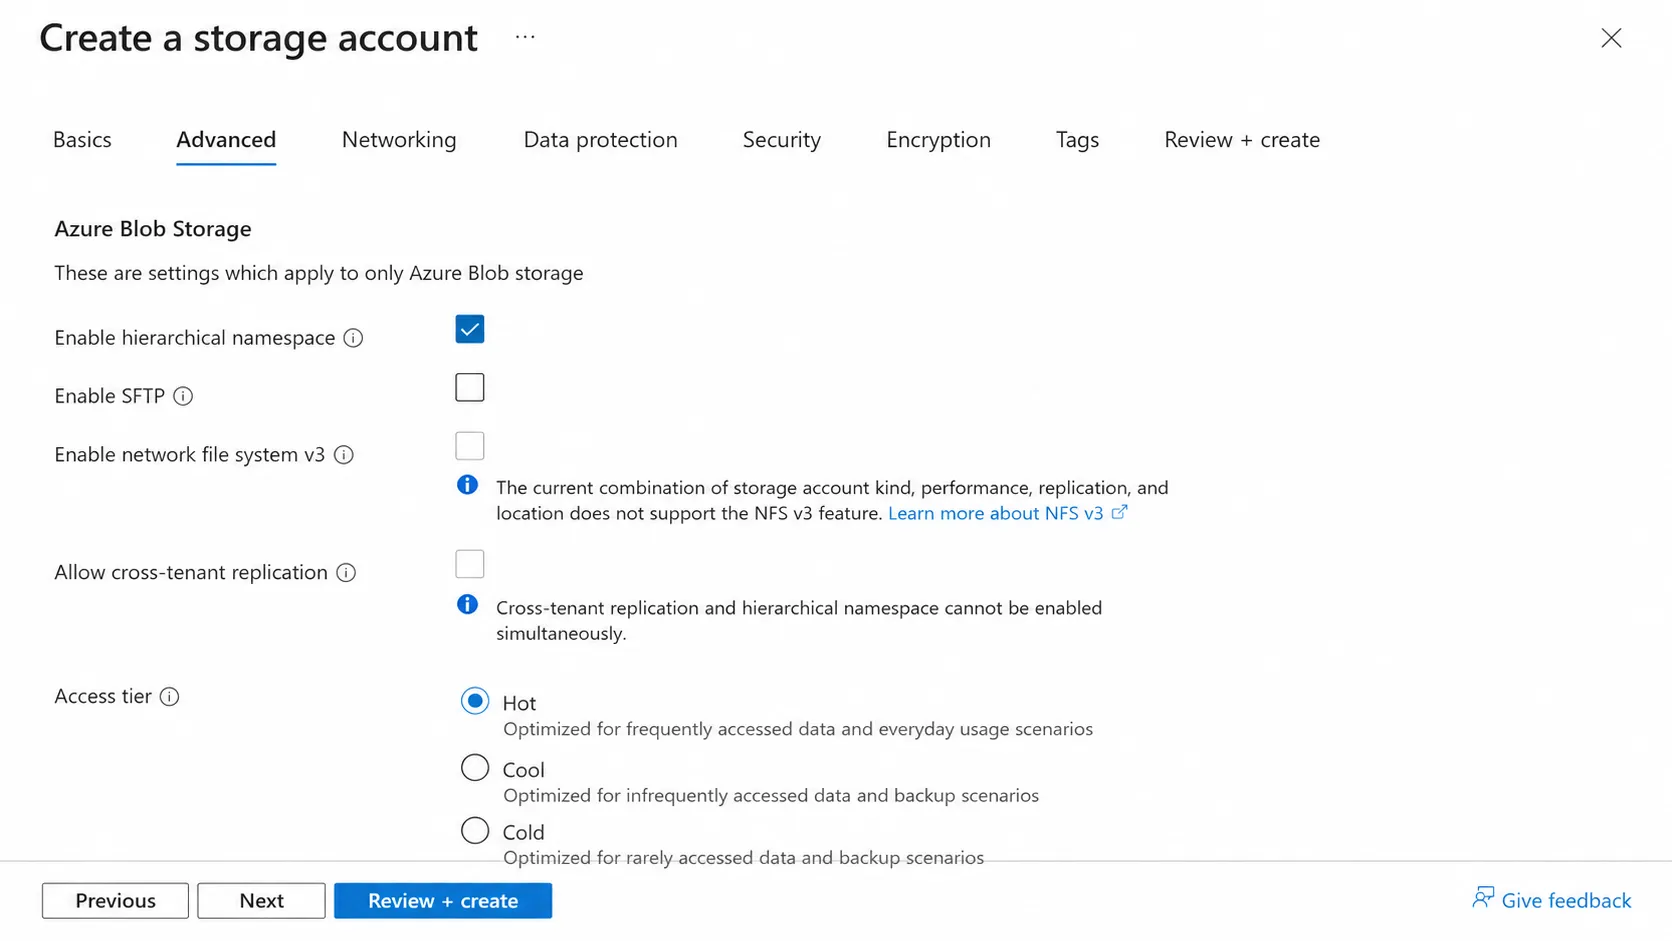
Task: Click 'The current combination of storage account' message
Action: point(832,500)
